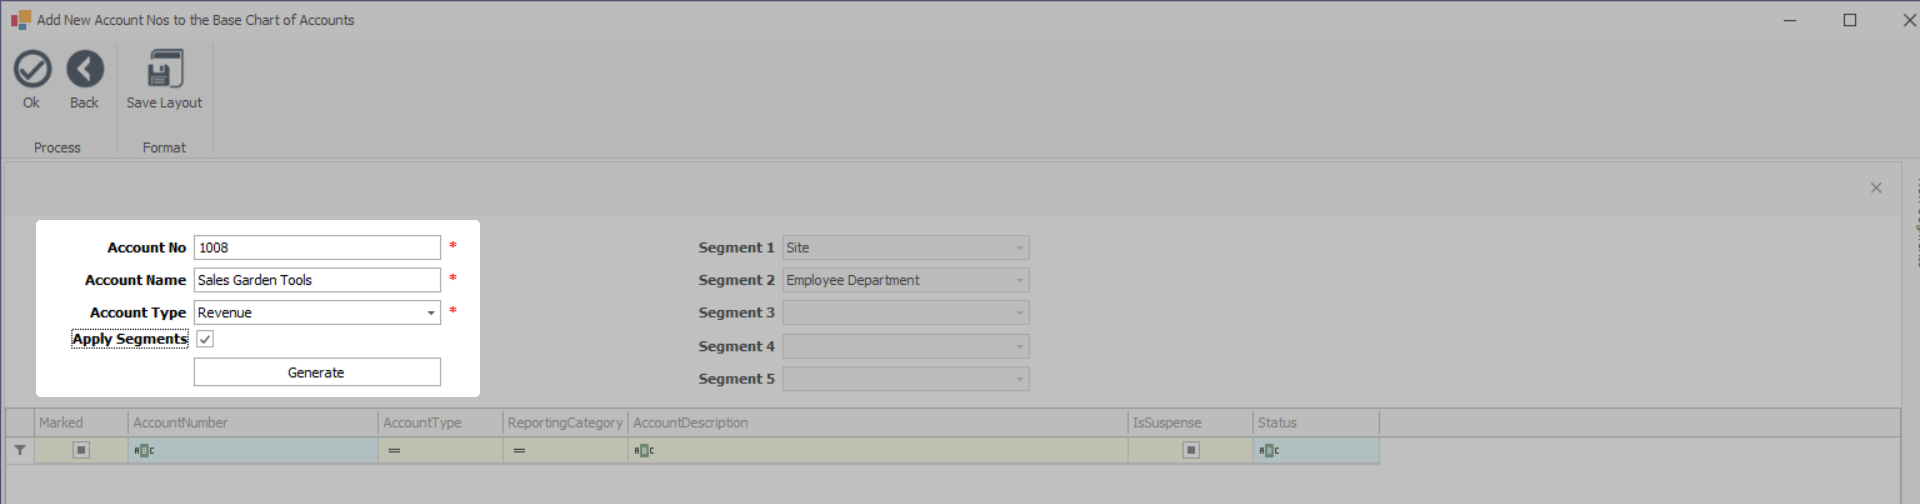Viewport: 1920px width, 504px height.
Task: Expand the Segment 3 dropdown
Action: coord(1019,313)
